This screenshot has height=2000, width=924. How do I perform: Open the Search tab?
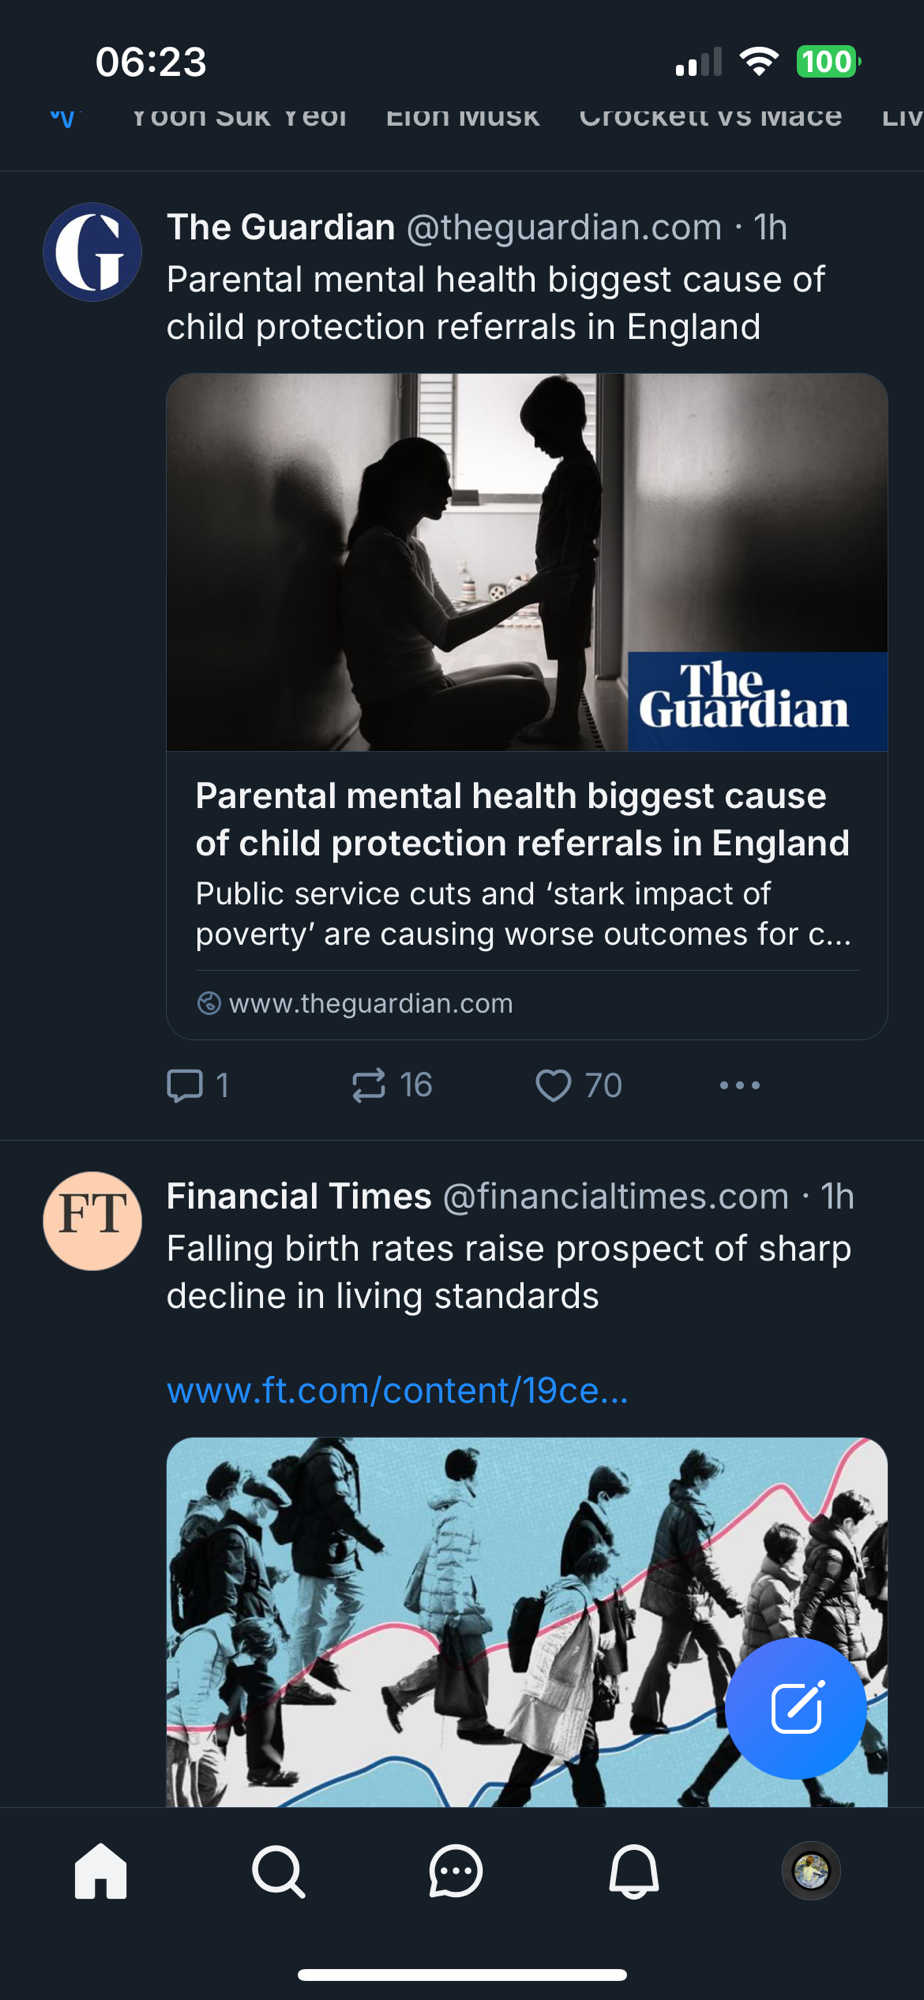(x=278, y=1871)
